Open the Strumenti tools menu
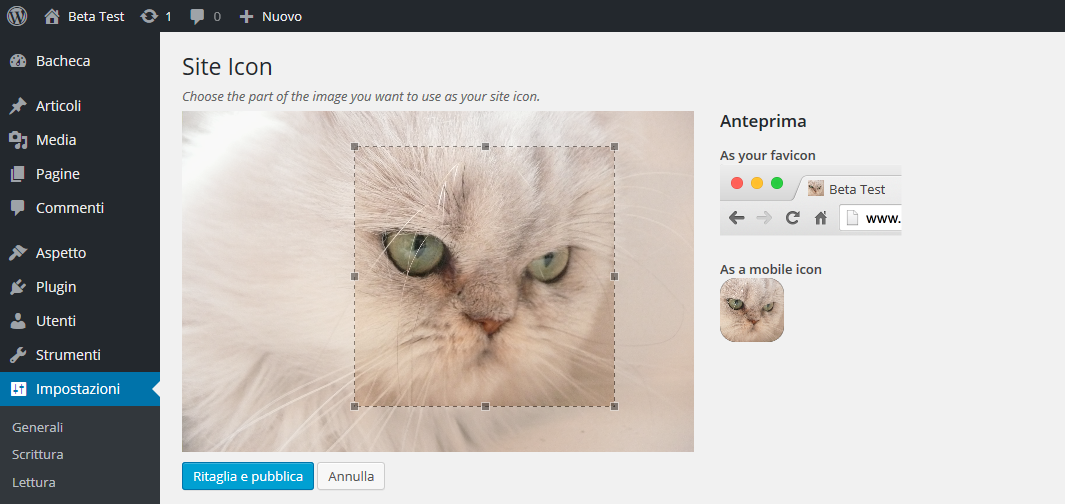Image resolution: width=1065 pixels, height=504 pixels. point(68,355)
